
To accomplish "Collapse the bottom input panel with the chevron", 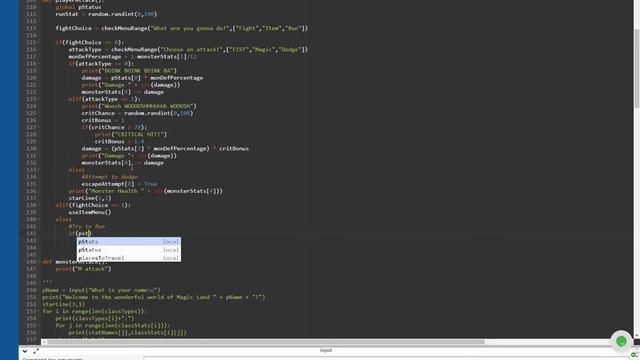I will pyautogui.click(x=25, y=351).
